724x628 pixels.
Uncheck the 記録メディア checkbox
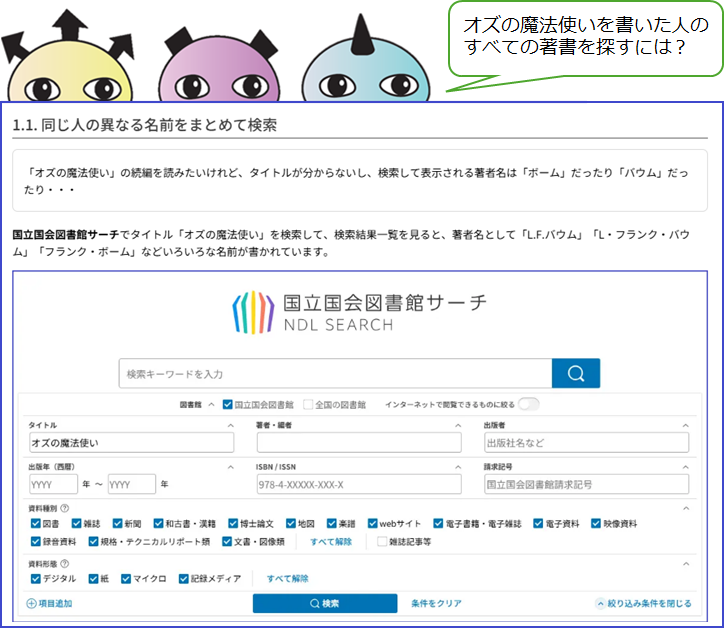point(183,579)
